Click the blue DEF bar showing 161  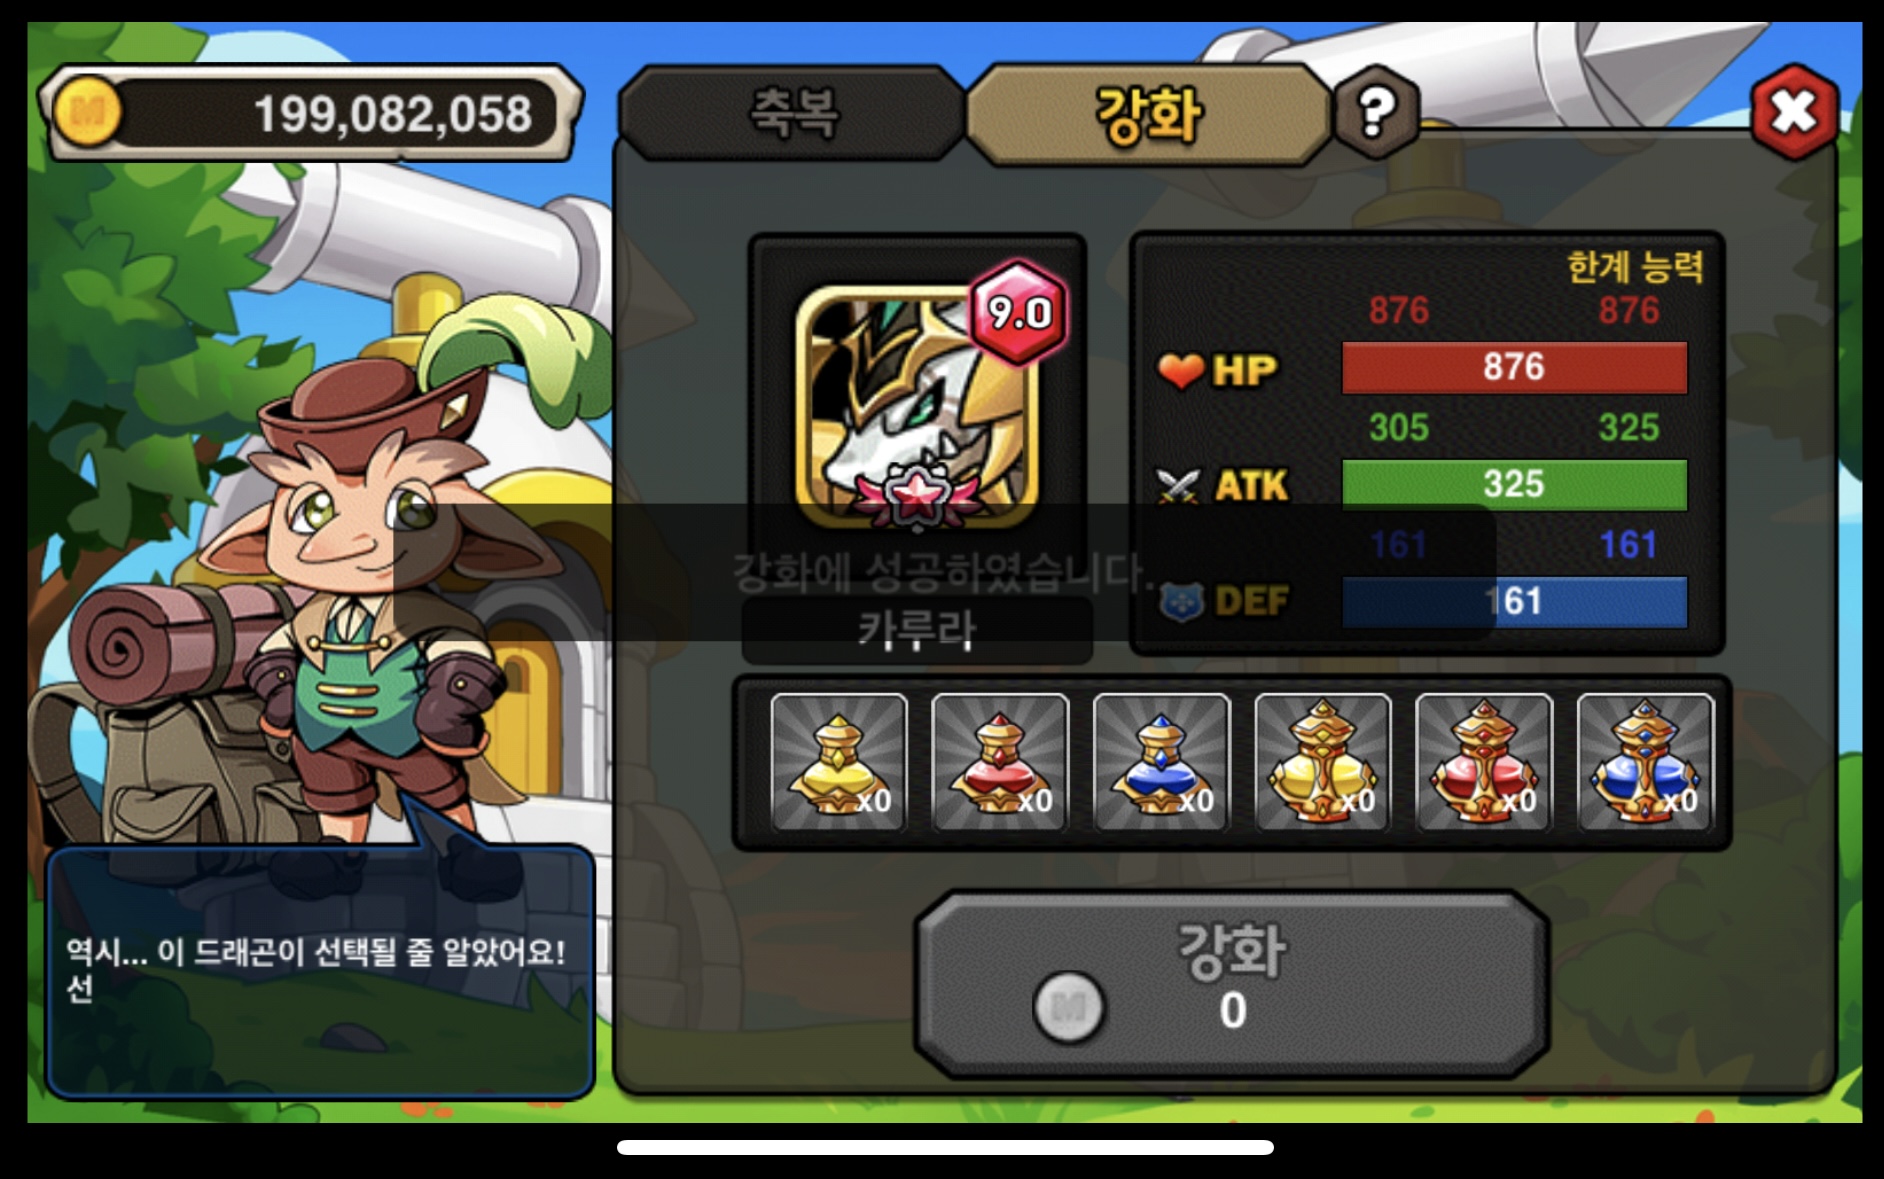1514,601
